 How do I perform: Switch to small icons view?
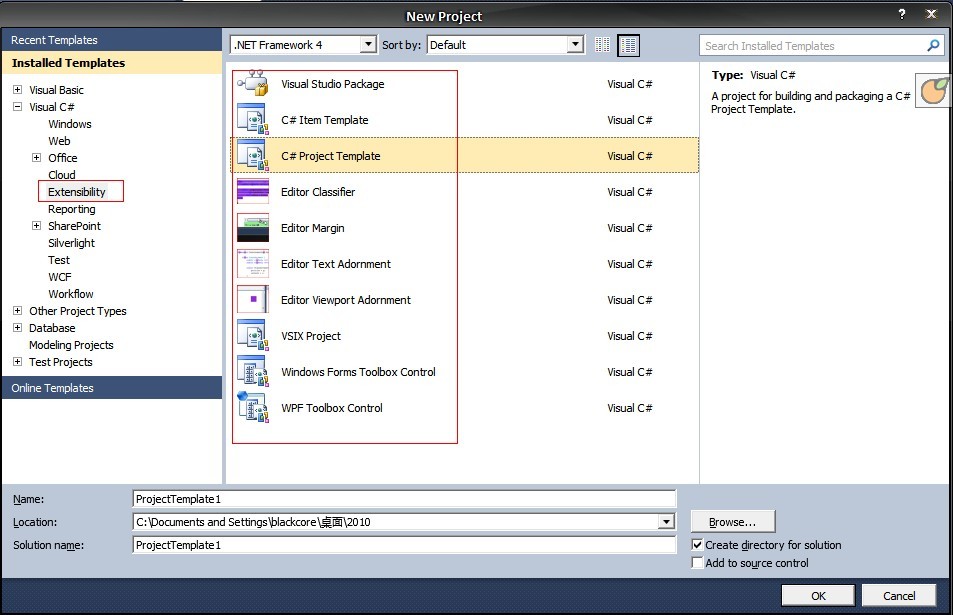coord(602,45)
